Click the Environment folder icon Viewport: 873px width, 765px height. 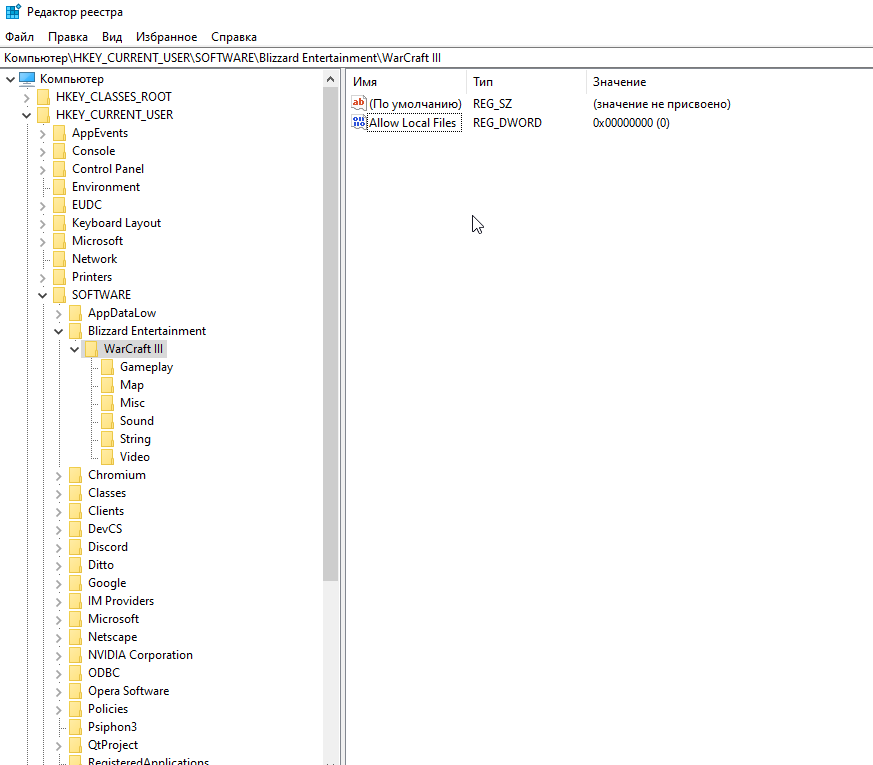click(60, 187)
